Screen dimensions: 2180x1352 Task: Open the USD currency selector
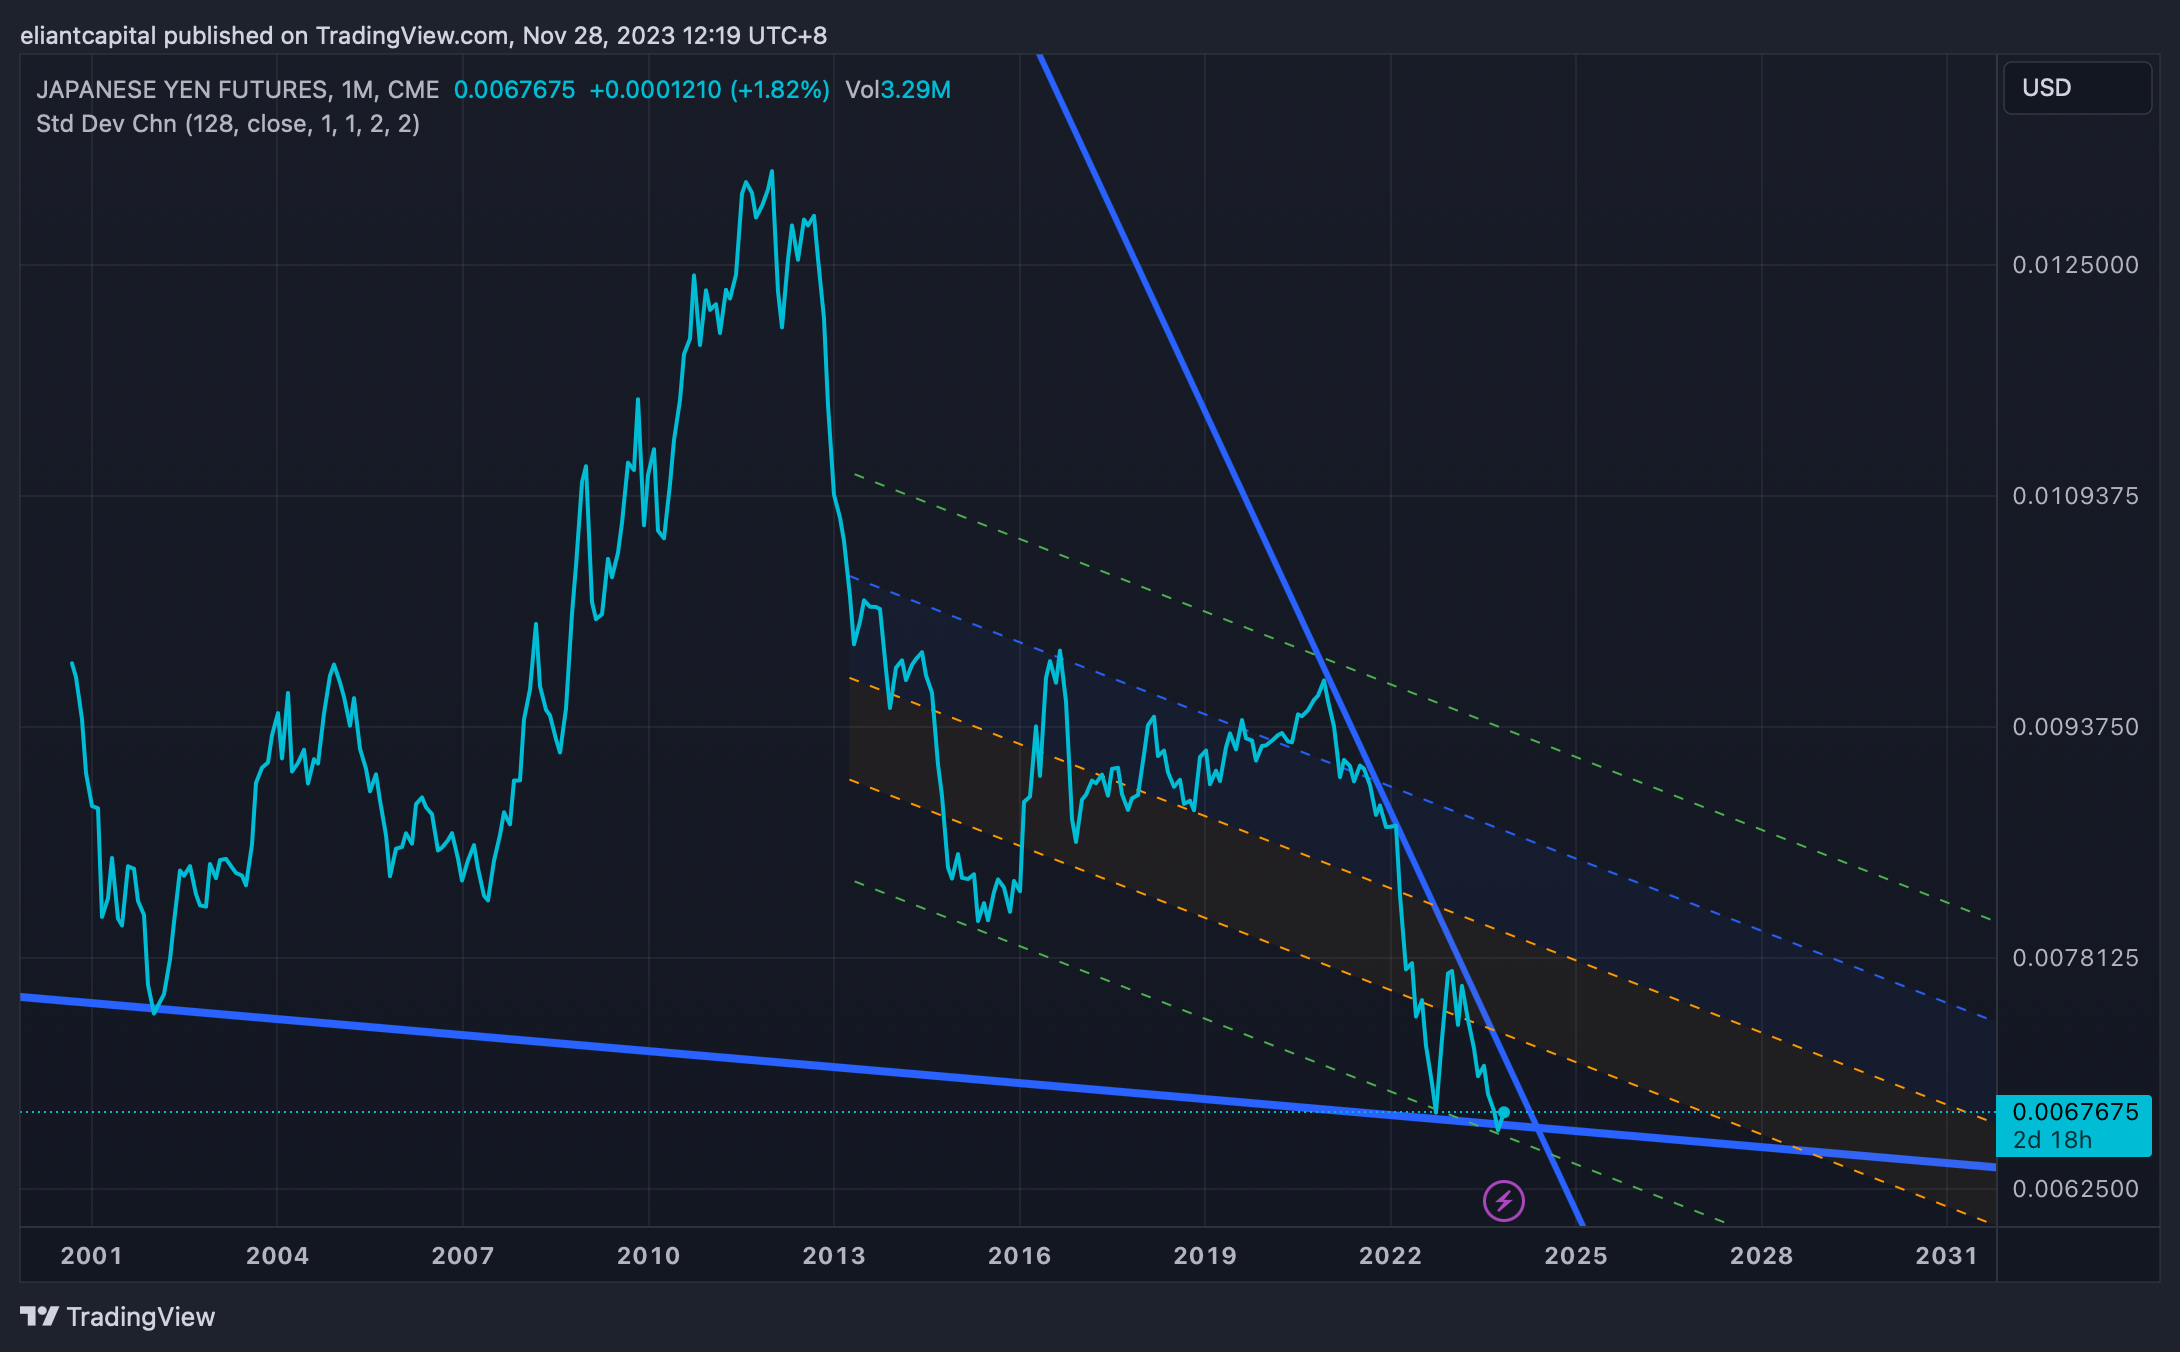point(2077,87)
